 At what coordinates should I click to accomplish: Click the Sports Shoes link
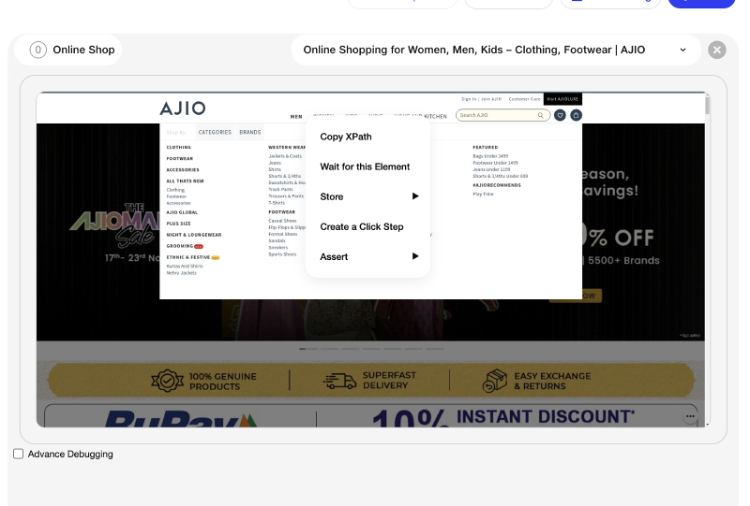(x=282, y=254)
